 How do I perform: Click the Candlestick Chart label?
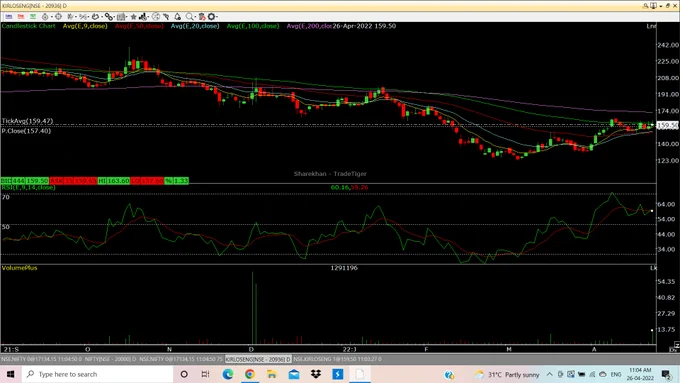coord(29,26)
